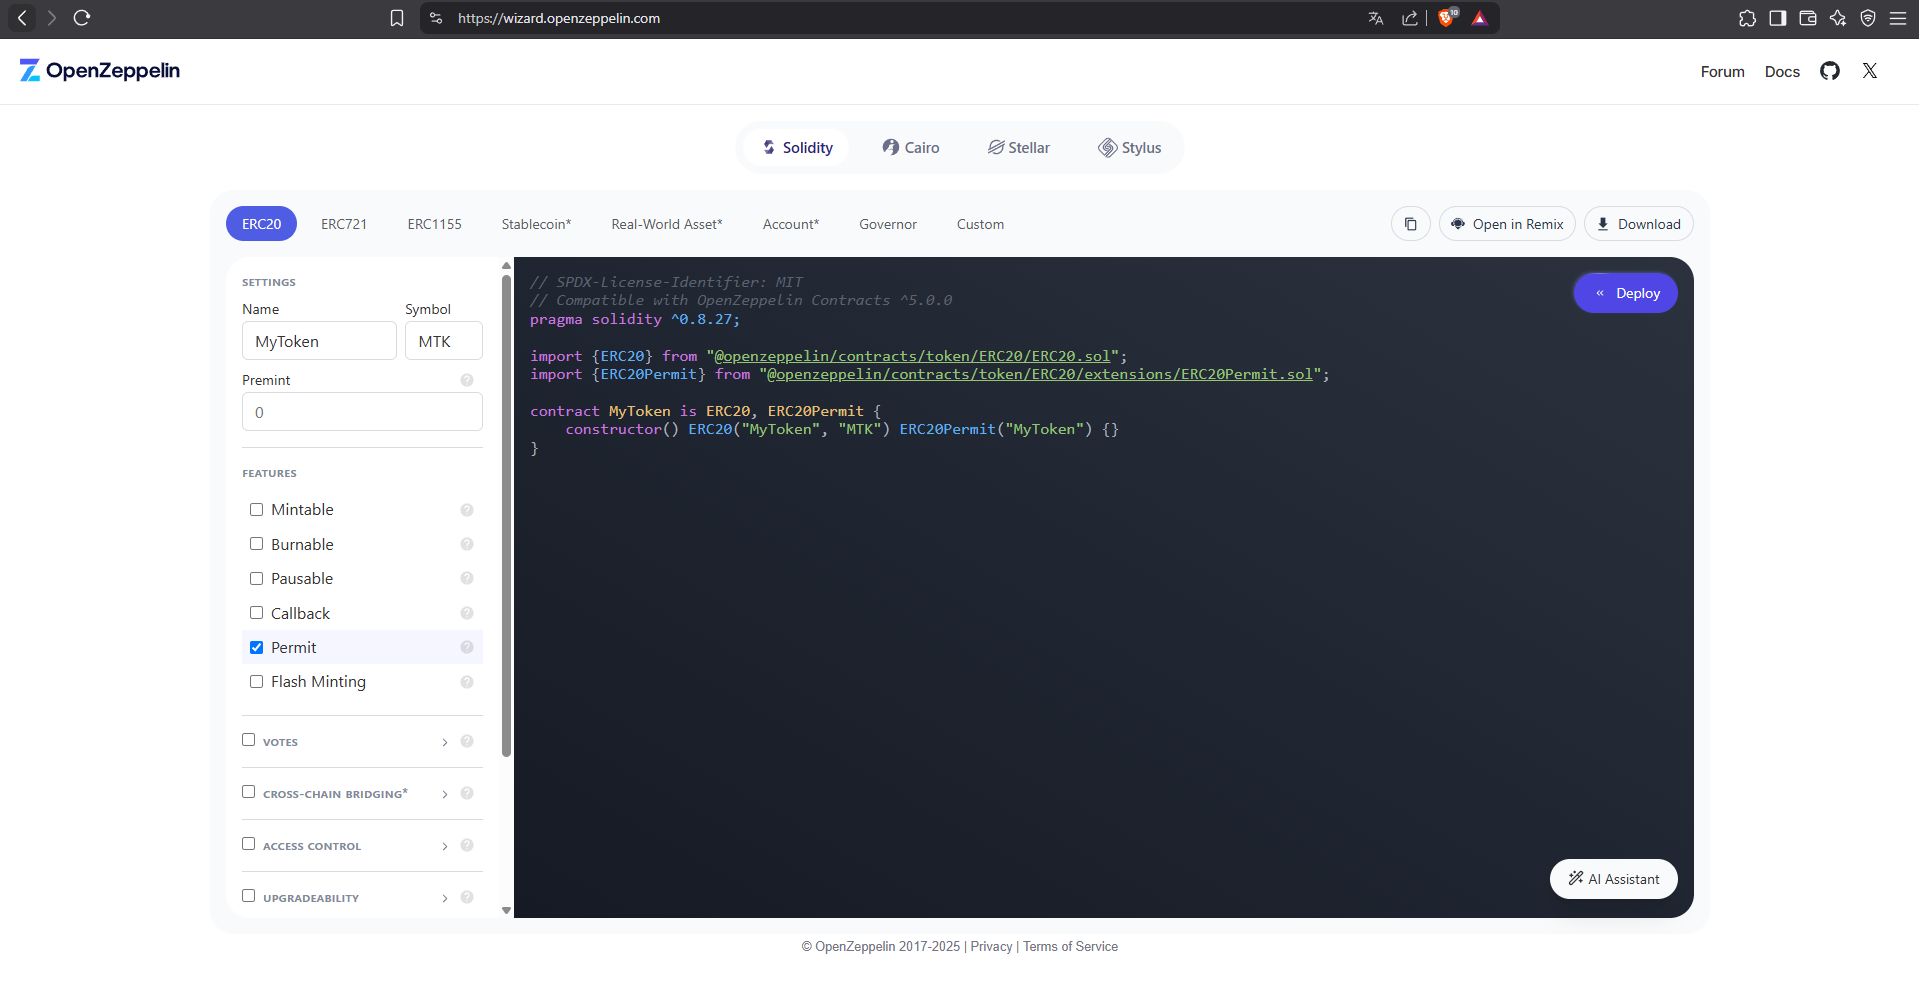Expand the Access Control section chevron

[x=444, y=846]
